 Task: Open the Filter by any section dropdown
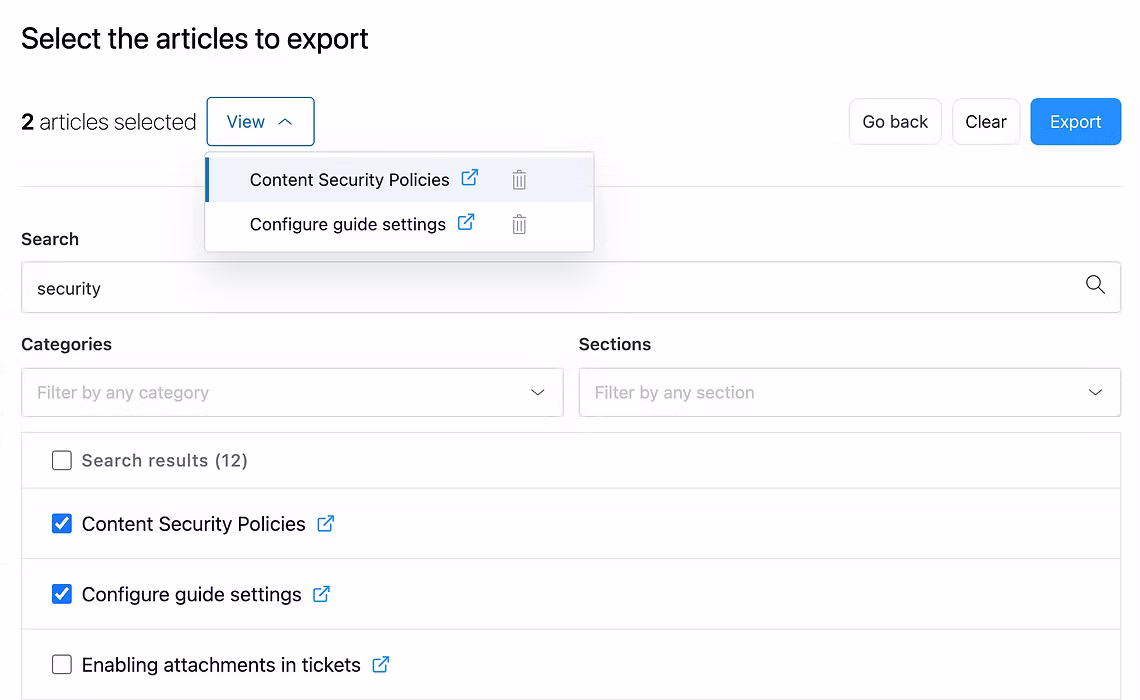(x=849, y=393)
